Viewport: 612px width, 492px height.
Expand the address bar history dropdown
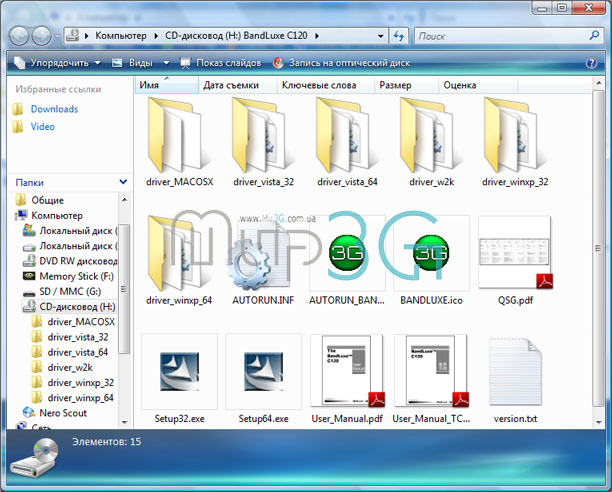[x=381, y=36]
